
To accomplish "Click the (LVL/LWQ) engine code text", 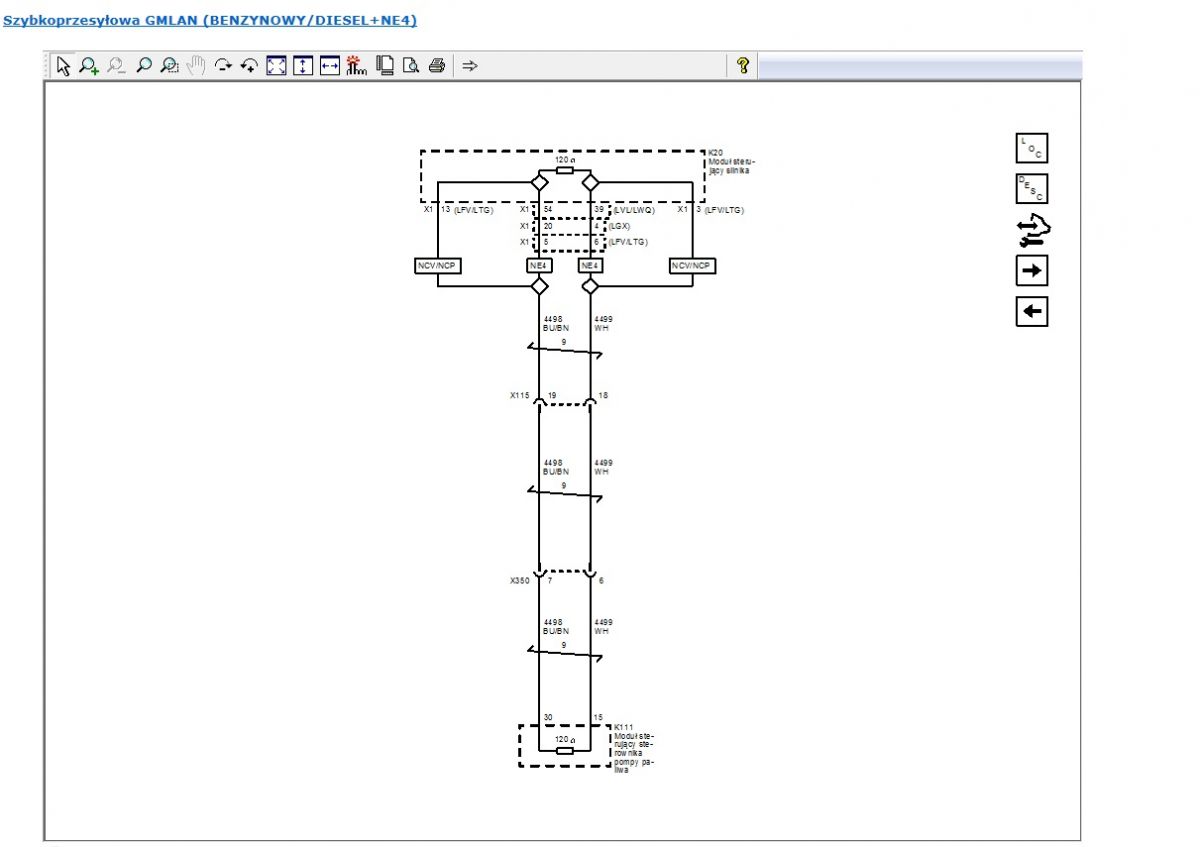I will point(634,210).
